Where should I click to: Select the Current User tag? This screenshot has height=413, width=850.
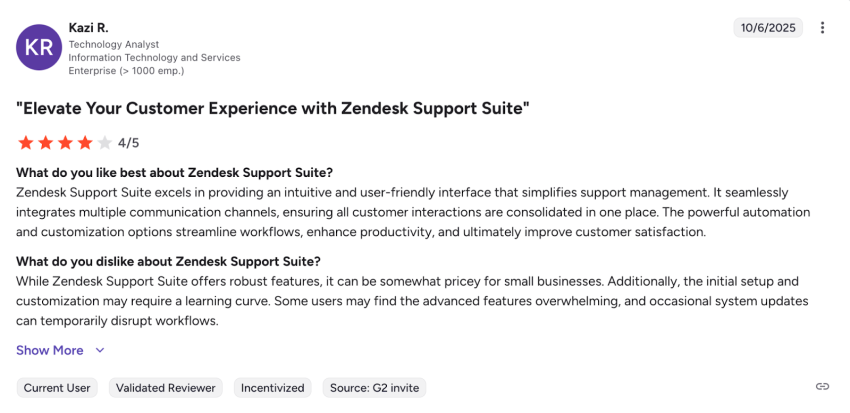click(57, 387)
